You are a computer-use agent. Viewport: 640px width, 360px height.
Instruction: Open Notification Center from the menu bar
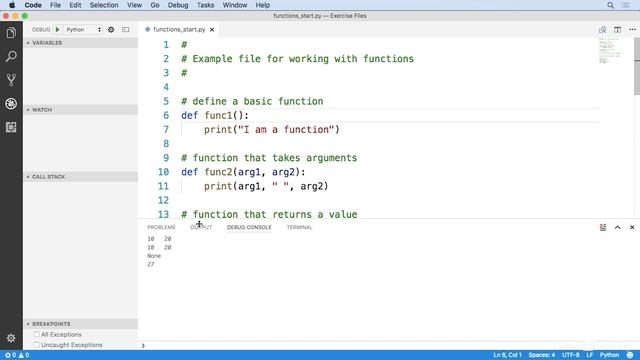(627, 5)
